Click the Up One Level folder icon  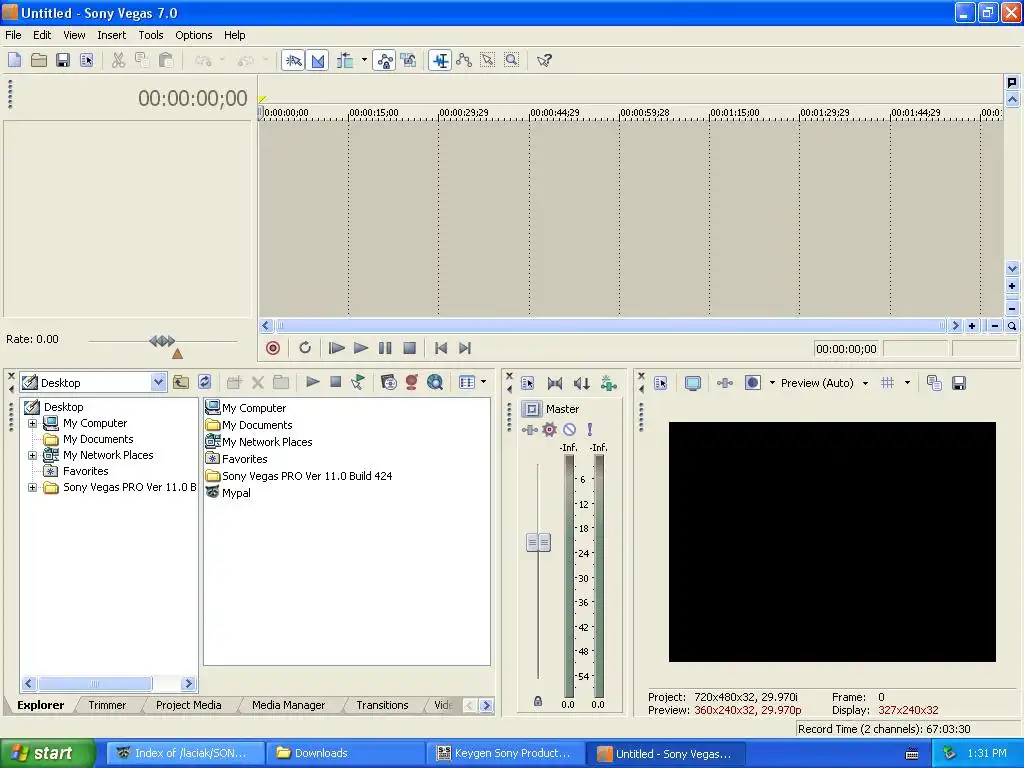click(x=181, y=383)
